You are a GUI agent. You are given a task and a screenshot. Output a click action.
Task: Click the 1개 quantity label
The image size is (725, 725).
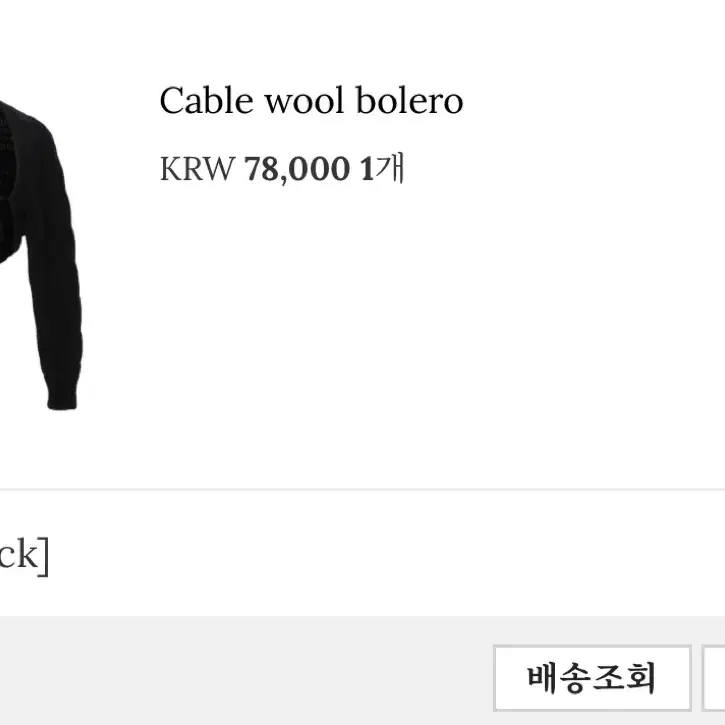(382, 168)
